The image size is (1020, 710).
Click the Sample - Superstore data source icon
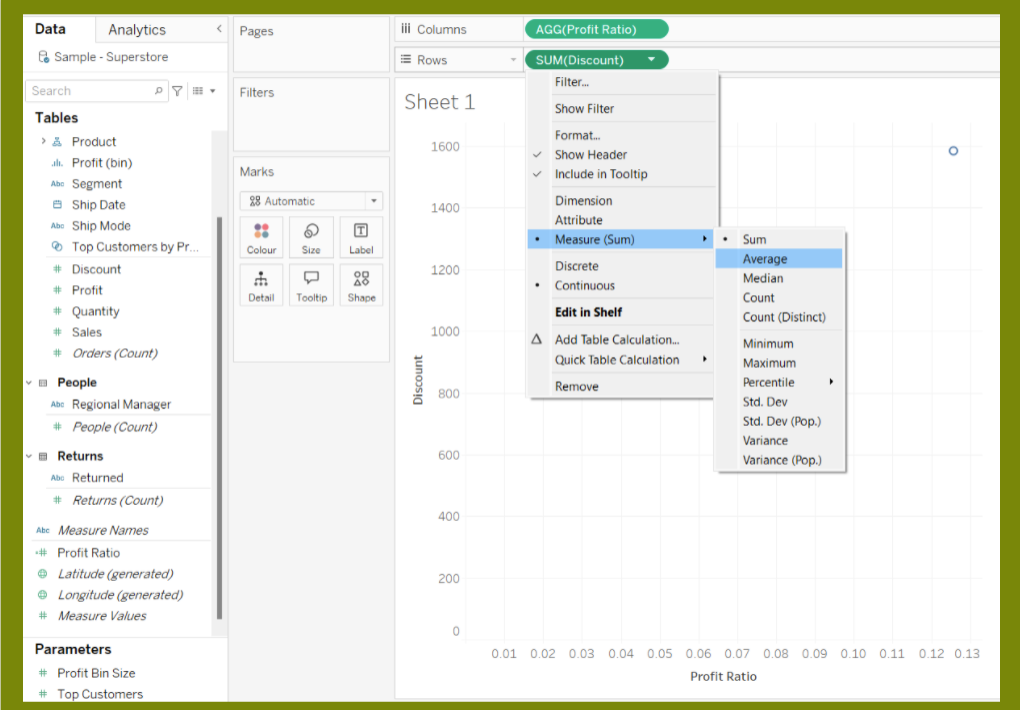(x=43, y=57)
